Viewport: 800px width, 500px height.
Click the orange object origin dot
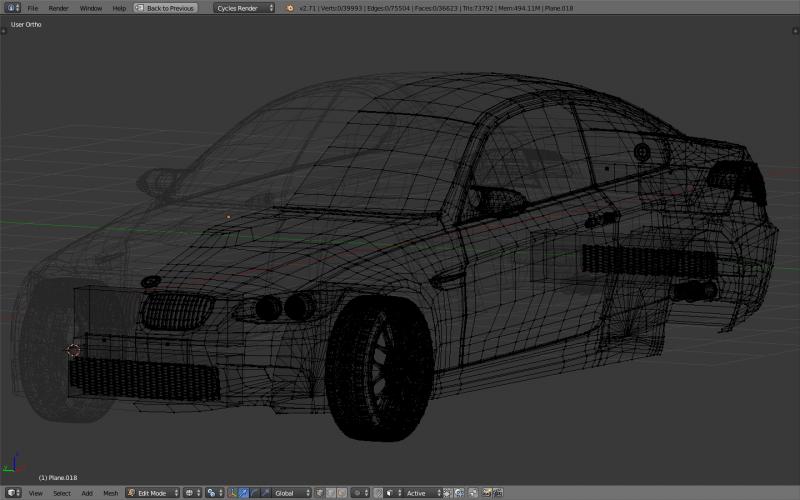pyautogui.click(x=228, y=217)
